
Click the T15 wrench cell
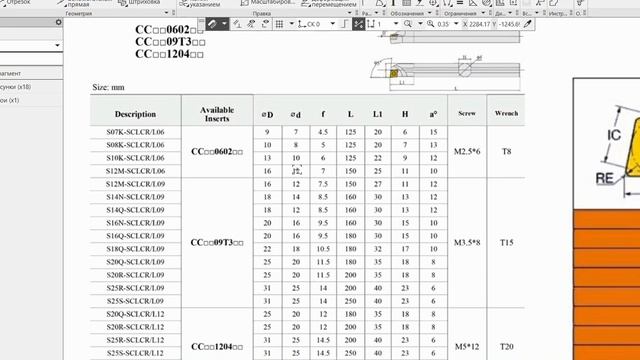(506, 242)
